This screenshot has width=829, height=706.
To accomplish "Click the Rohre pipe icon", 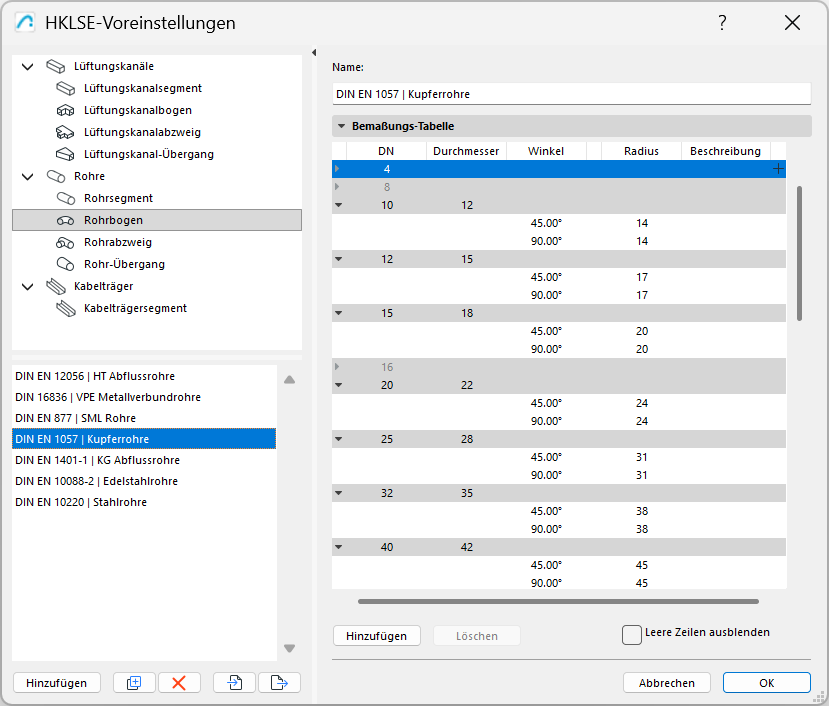I will pos(56,176).
